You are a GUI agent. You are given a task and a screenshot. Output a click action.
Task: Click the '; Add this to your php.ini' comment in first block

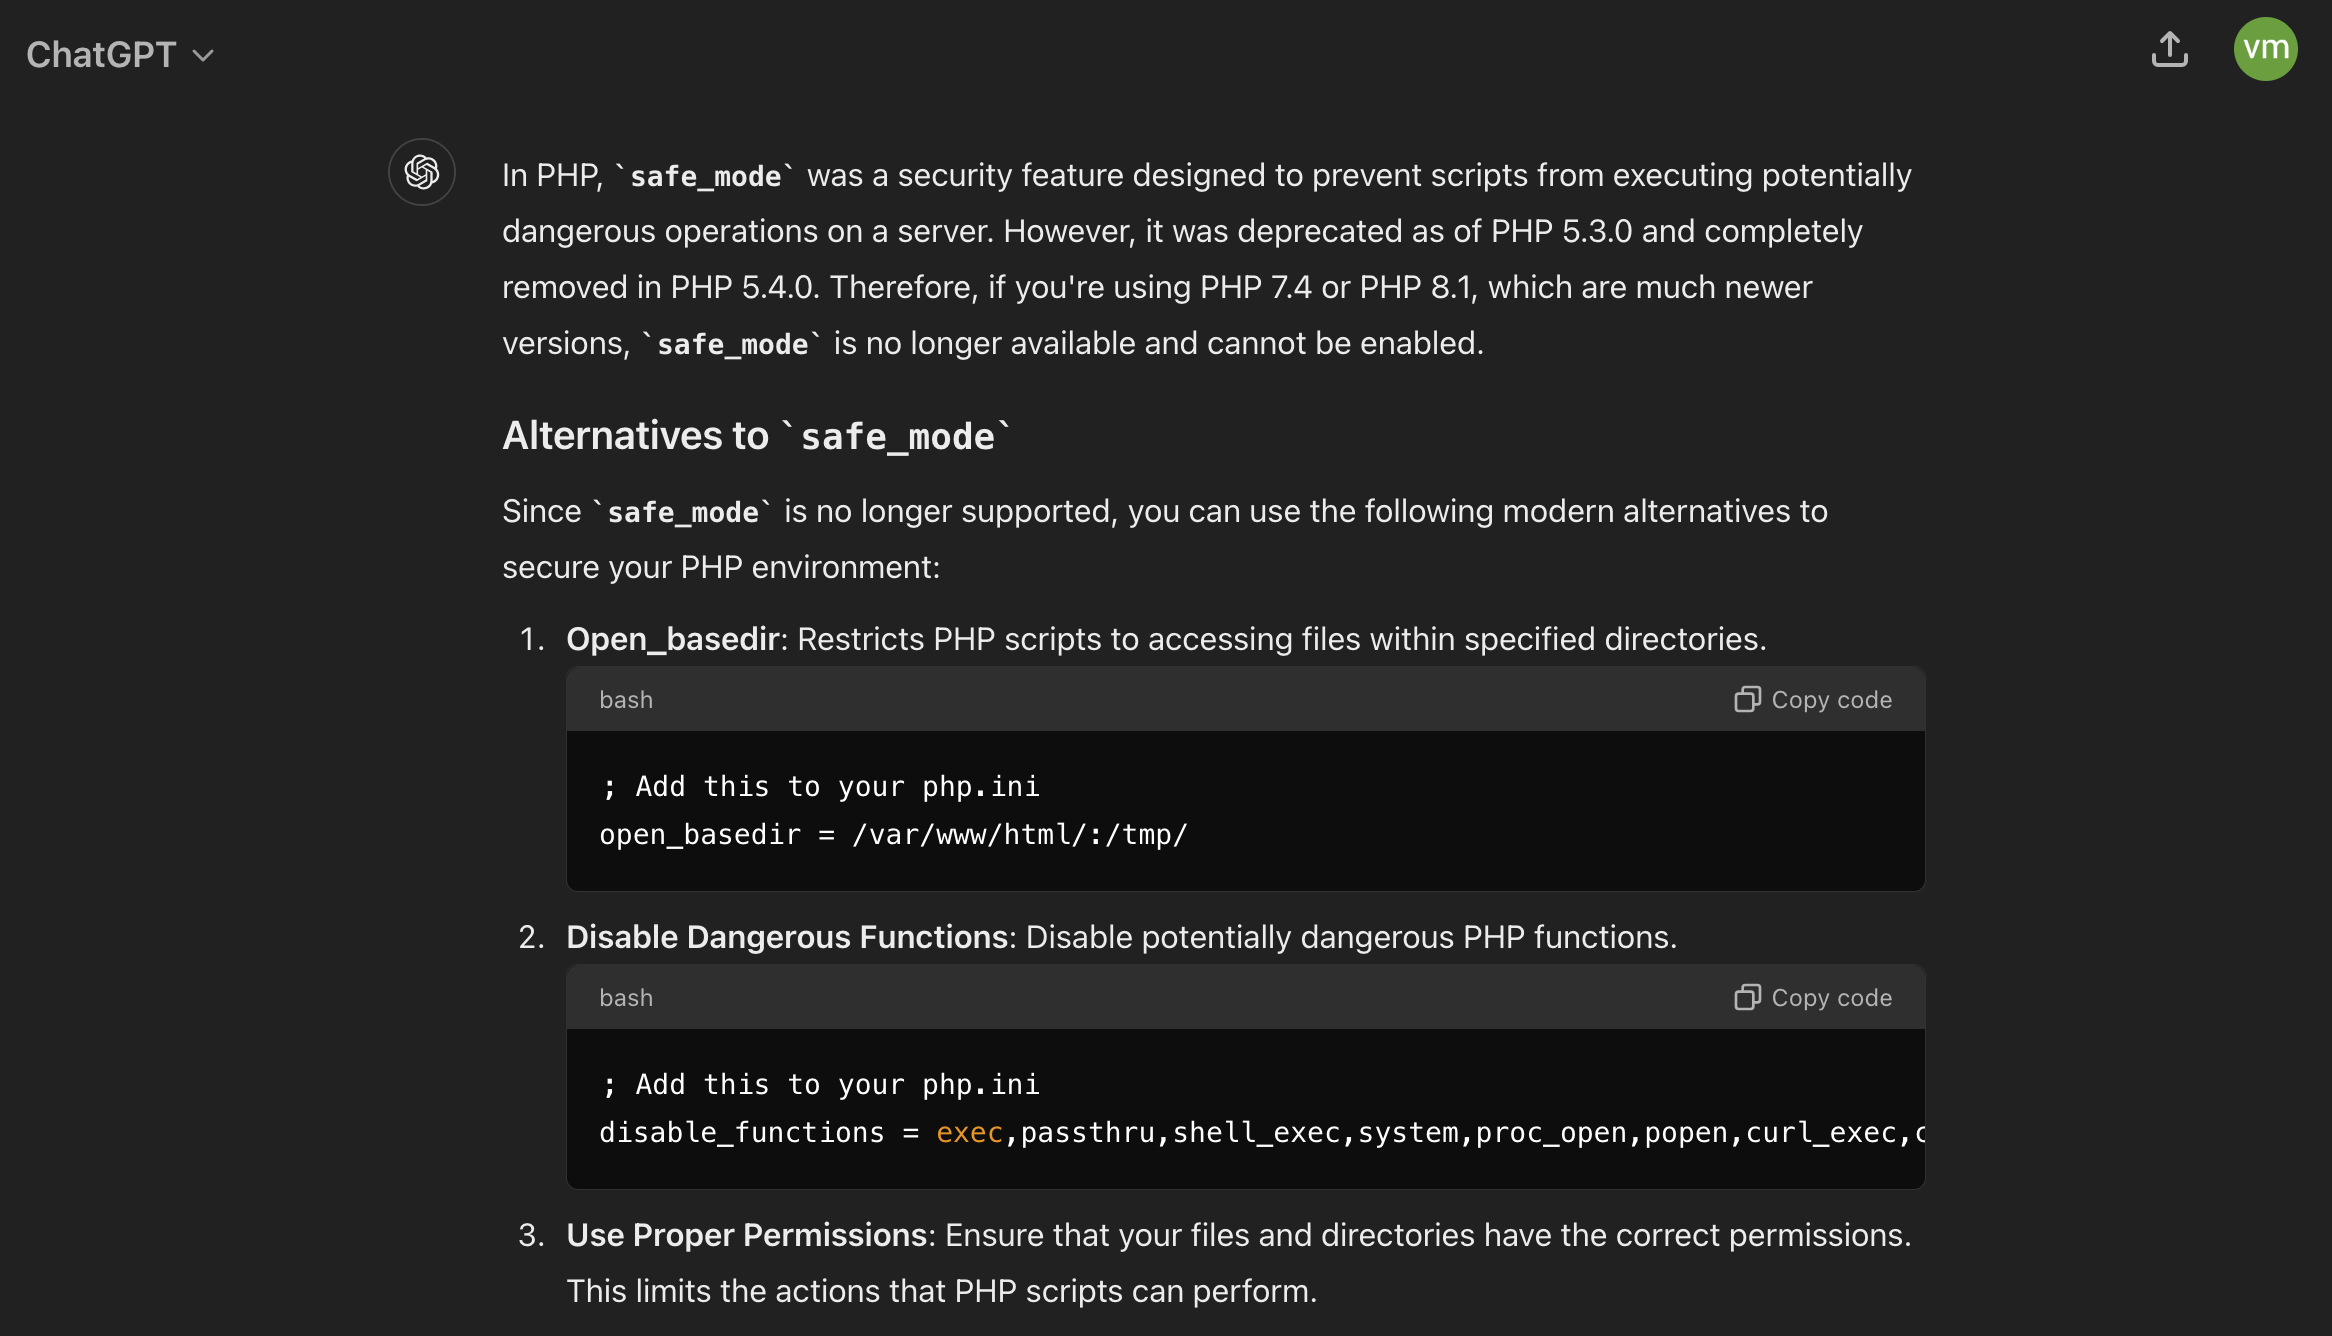820,787
